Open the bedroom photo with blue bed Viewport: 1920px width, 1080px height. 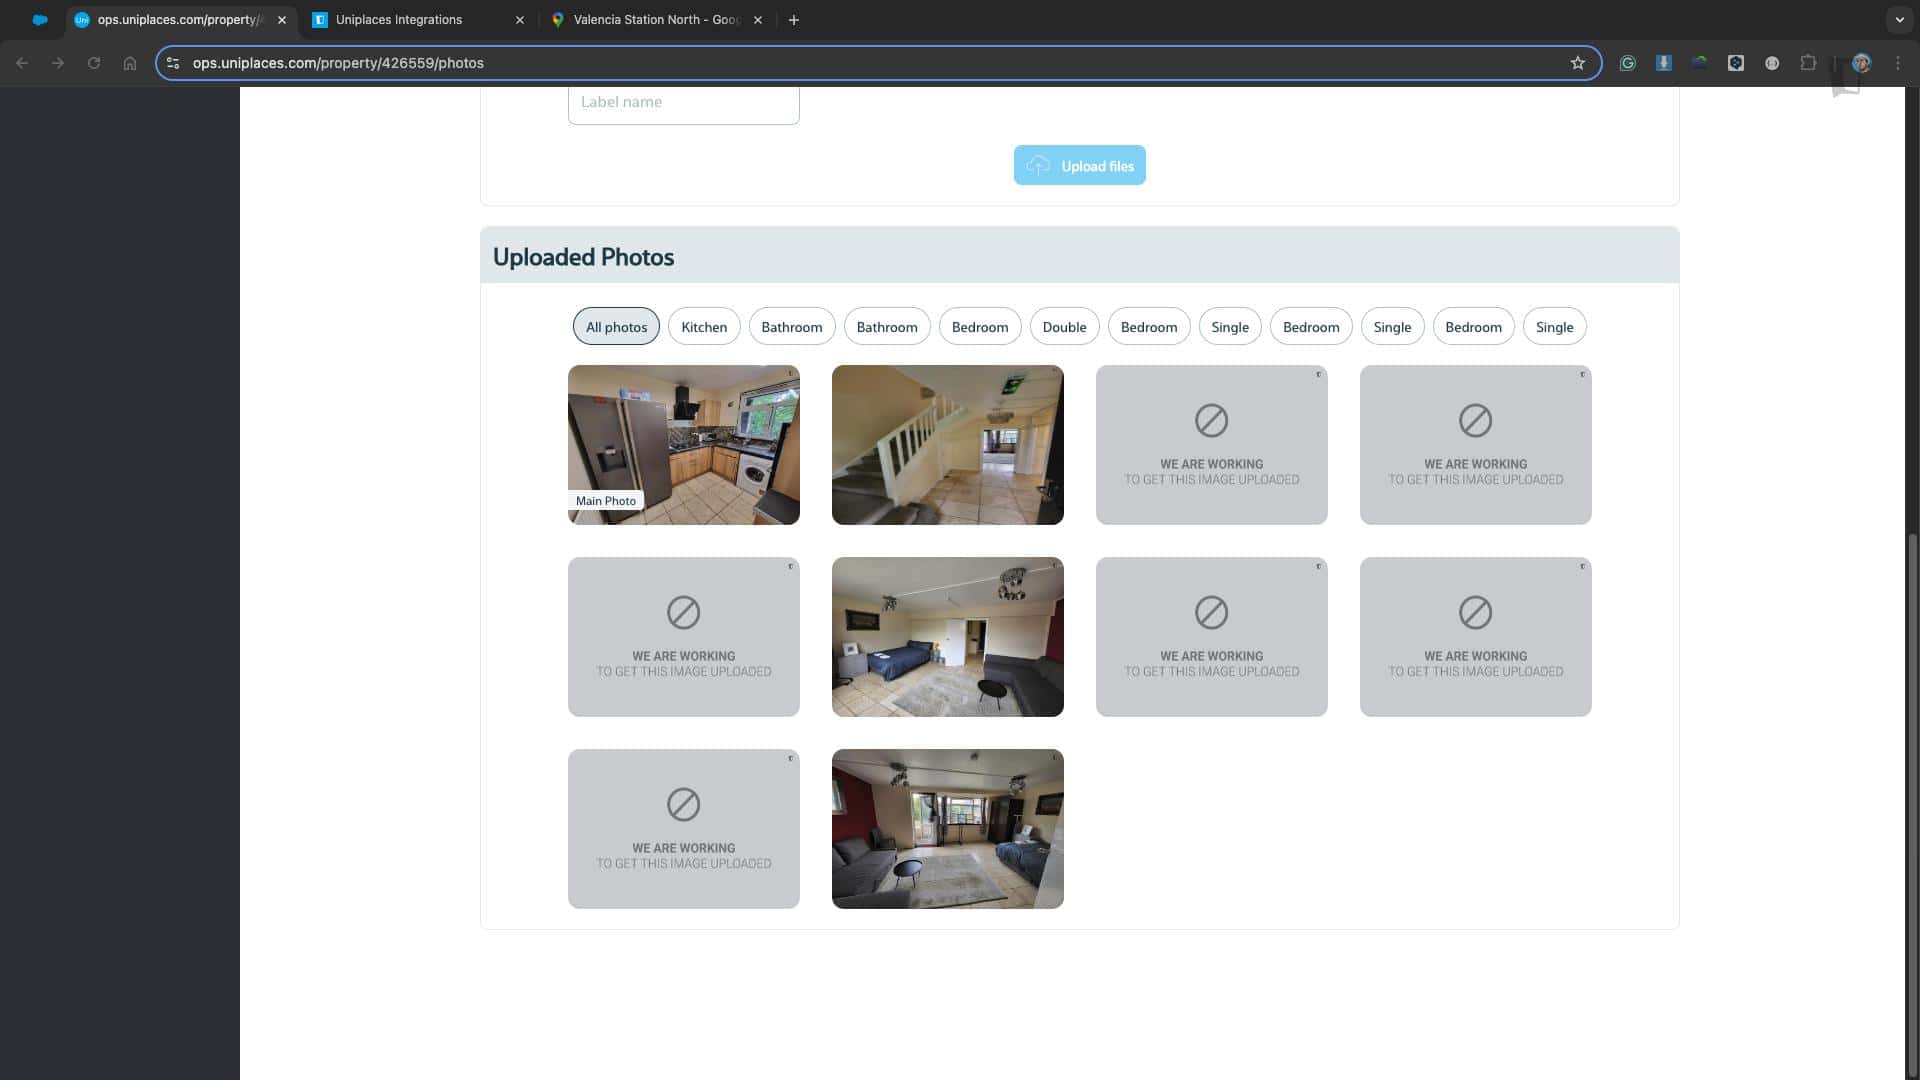tap(948, 637)
